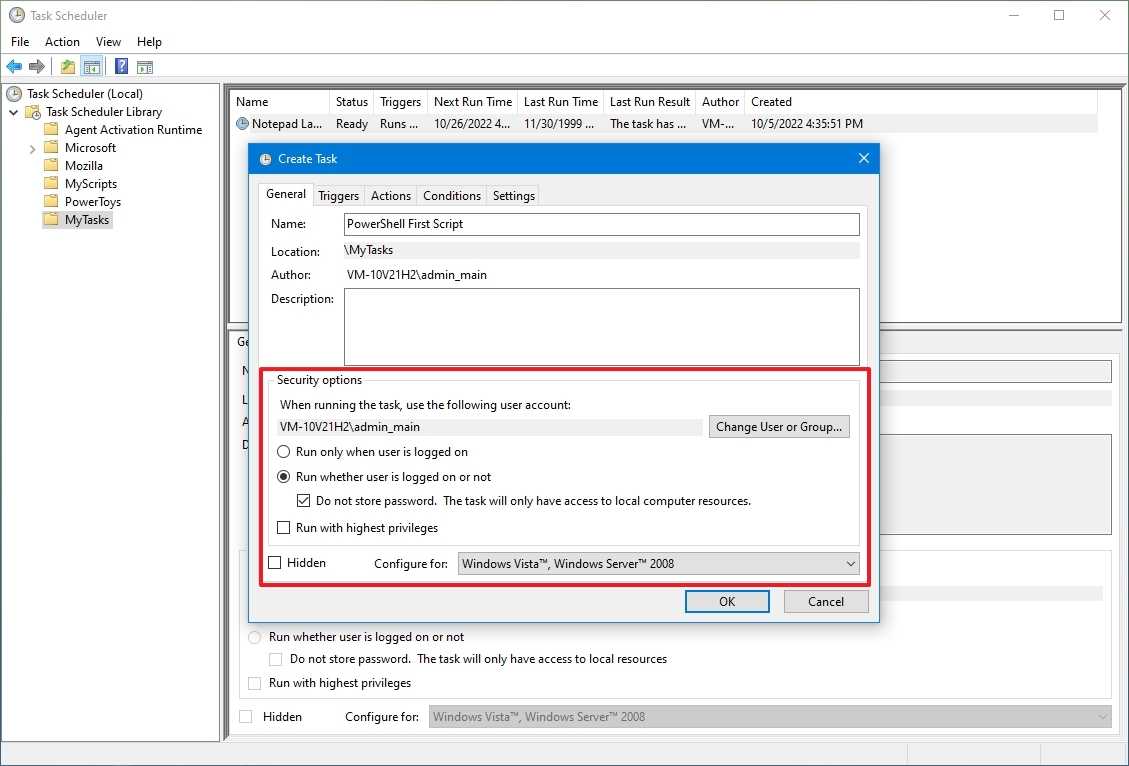The height and width of the screenshot is (766, 1129).
Task: Expand the Microsoft folder tree node
Action: [33, 148]
